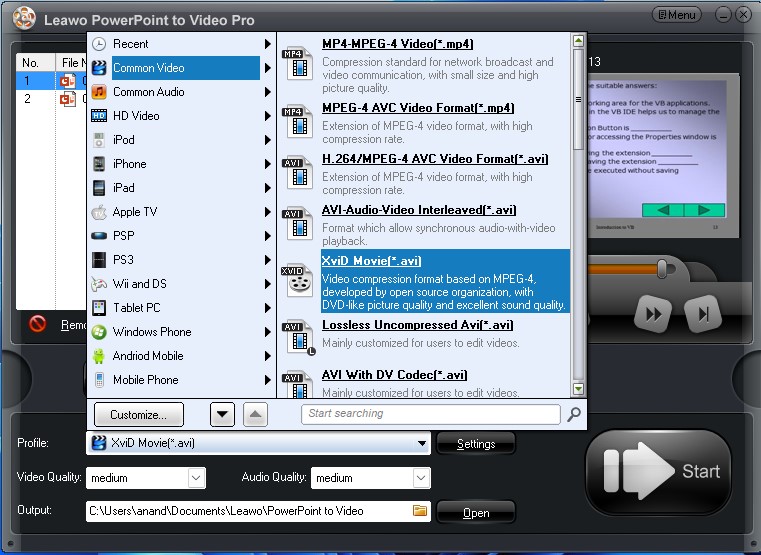The image size is (761, 555).
Task: Click the Lossless Uncompressed Avi icon
Action: click(x=298, y=337)
